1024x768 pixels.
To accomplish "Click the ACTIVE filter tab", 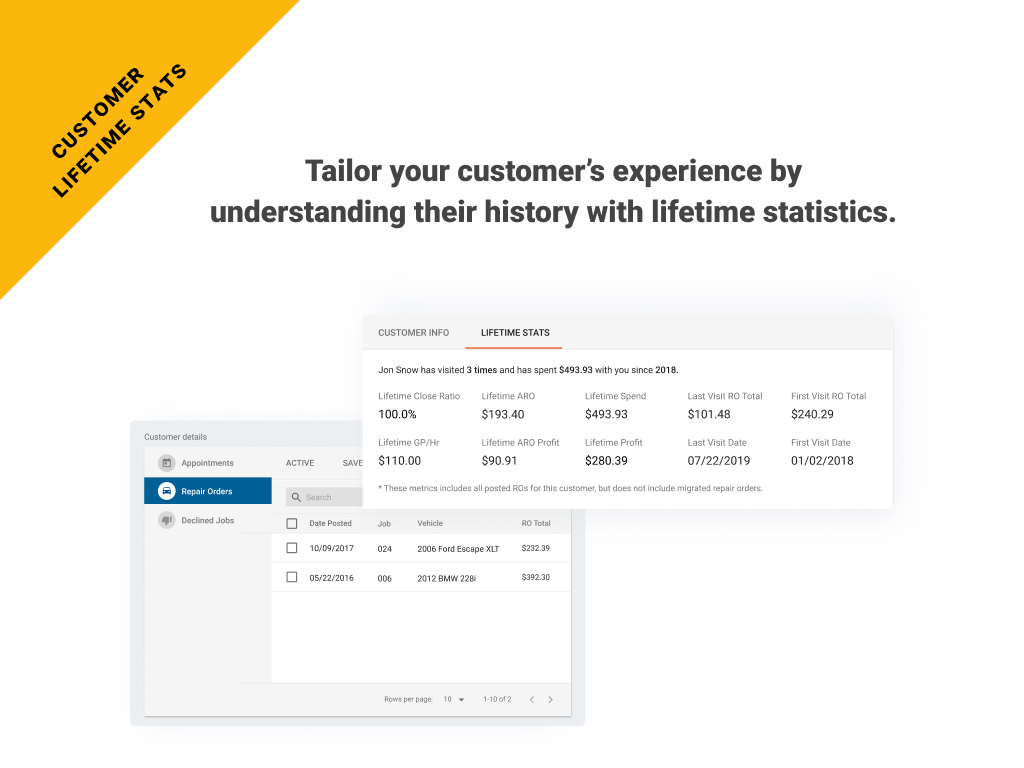I will 300,462.
